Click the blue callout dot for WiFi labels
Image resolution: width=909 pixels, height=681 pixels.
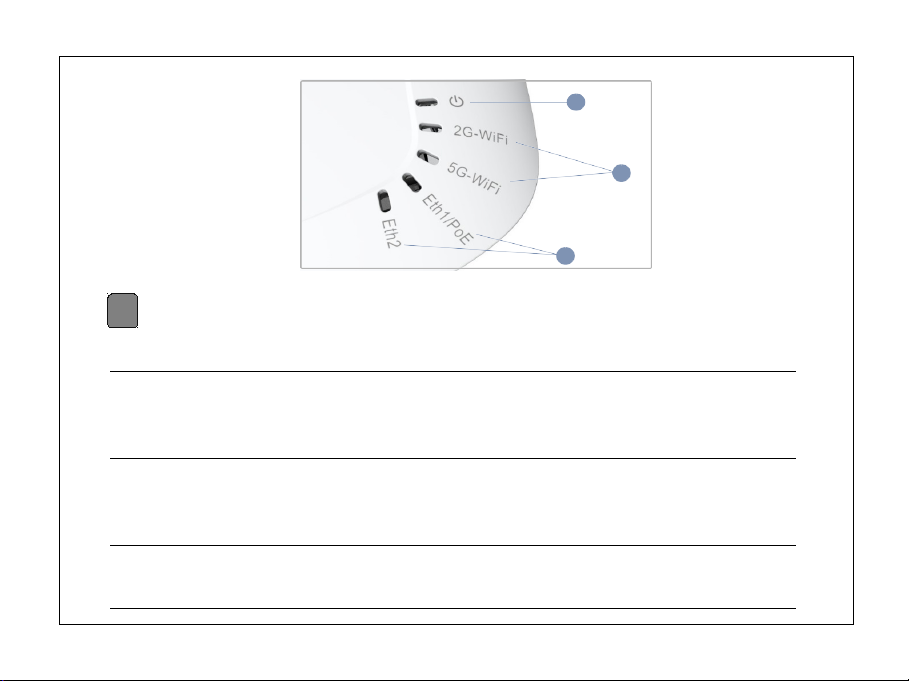tap(621, 173)
